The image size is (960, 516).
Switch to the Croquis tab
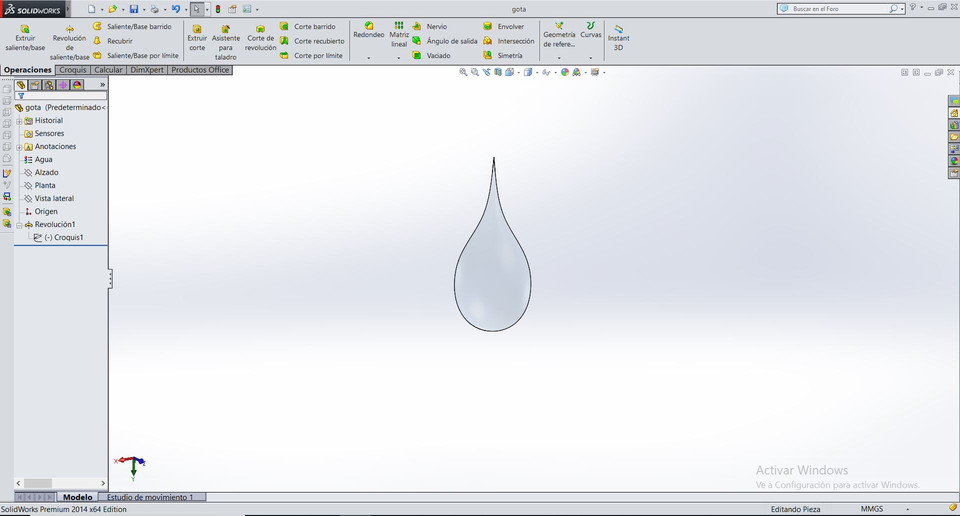(73, 70)
